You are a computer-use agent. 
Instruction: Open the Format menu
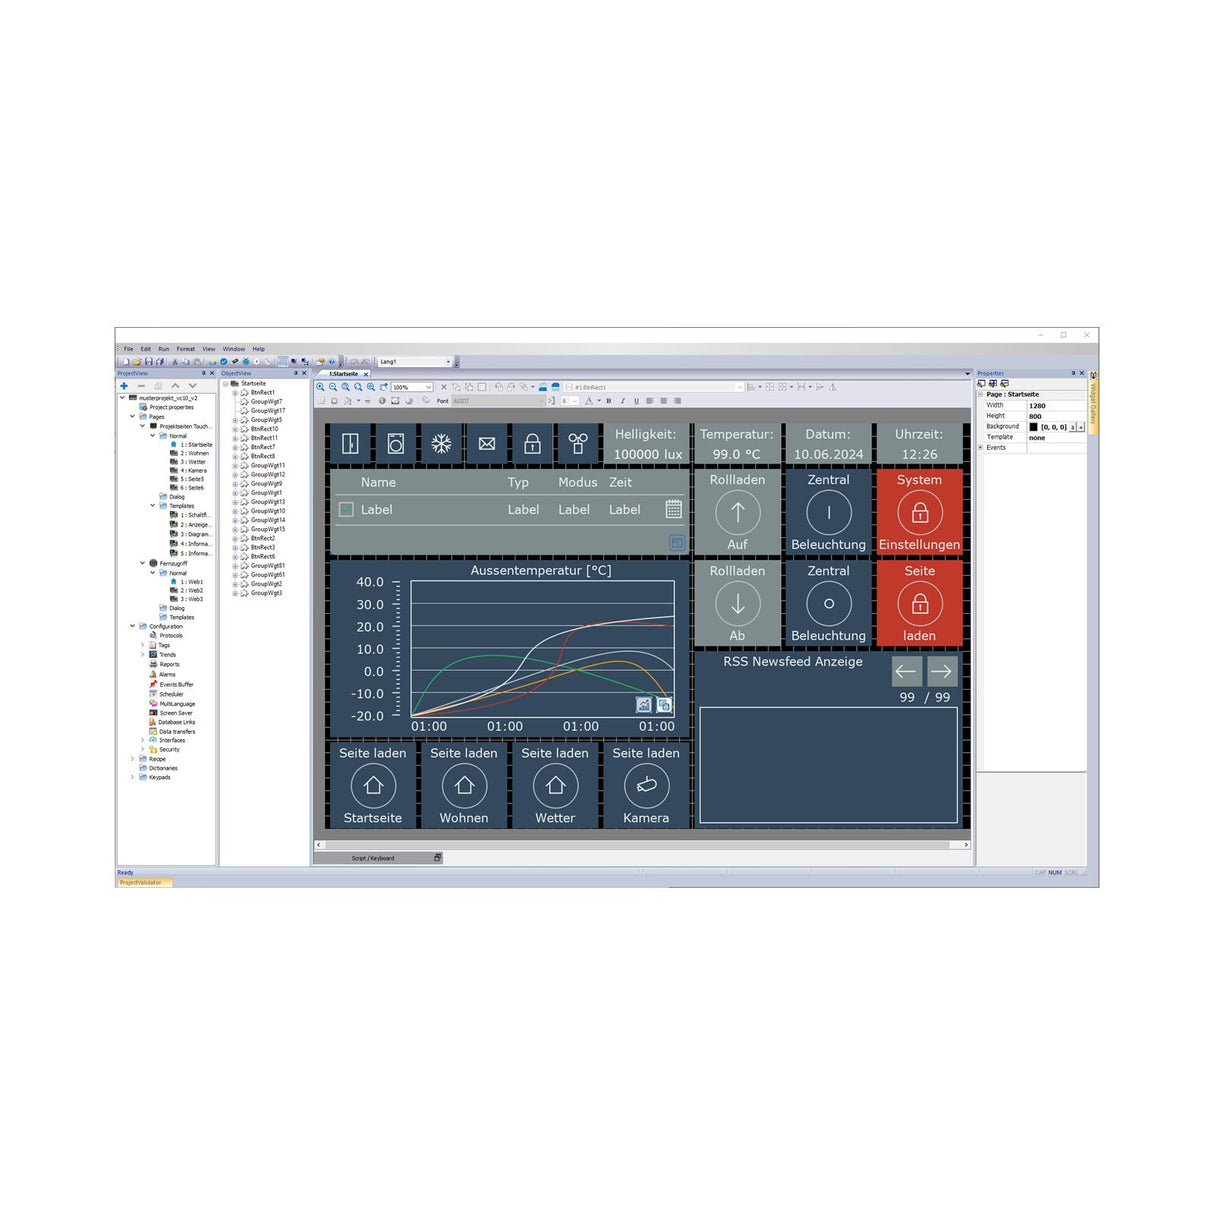click(185, 348)
